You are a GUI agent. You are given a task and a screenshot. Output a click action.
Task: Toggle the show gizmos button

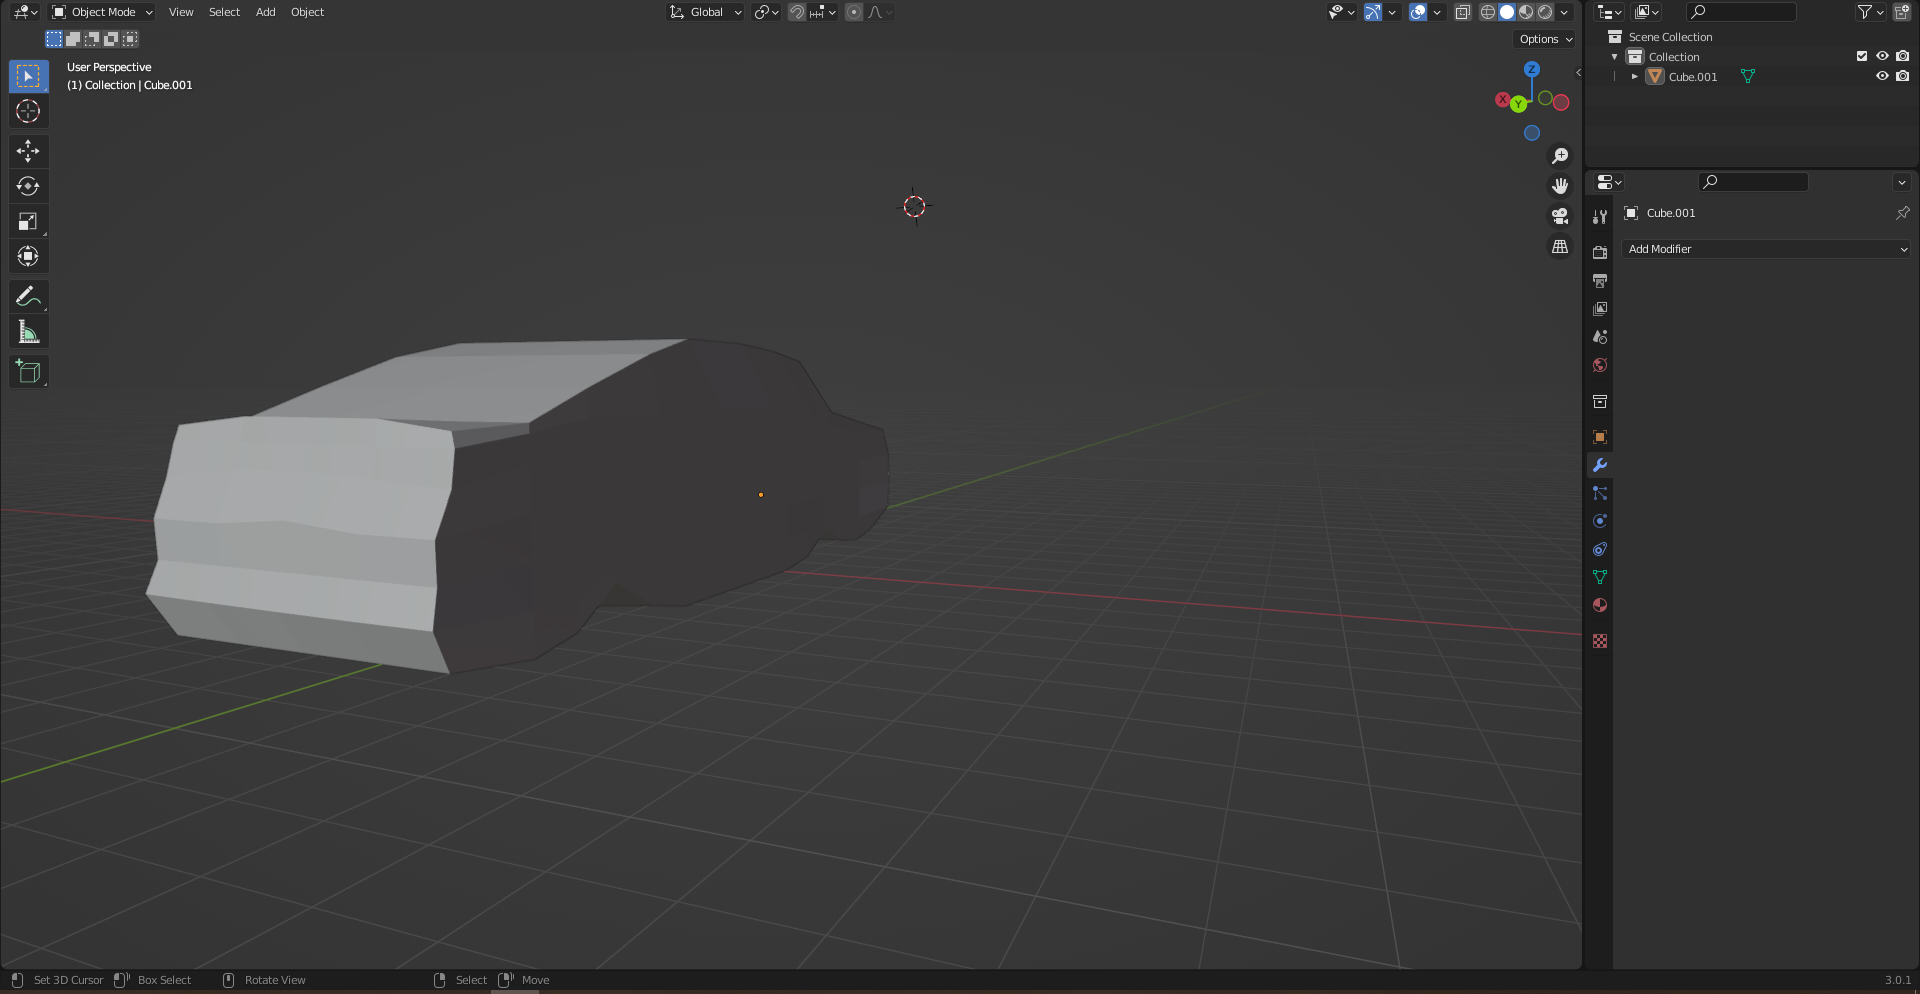(x=1373, y=12)
